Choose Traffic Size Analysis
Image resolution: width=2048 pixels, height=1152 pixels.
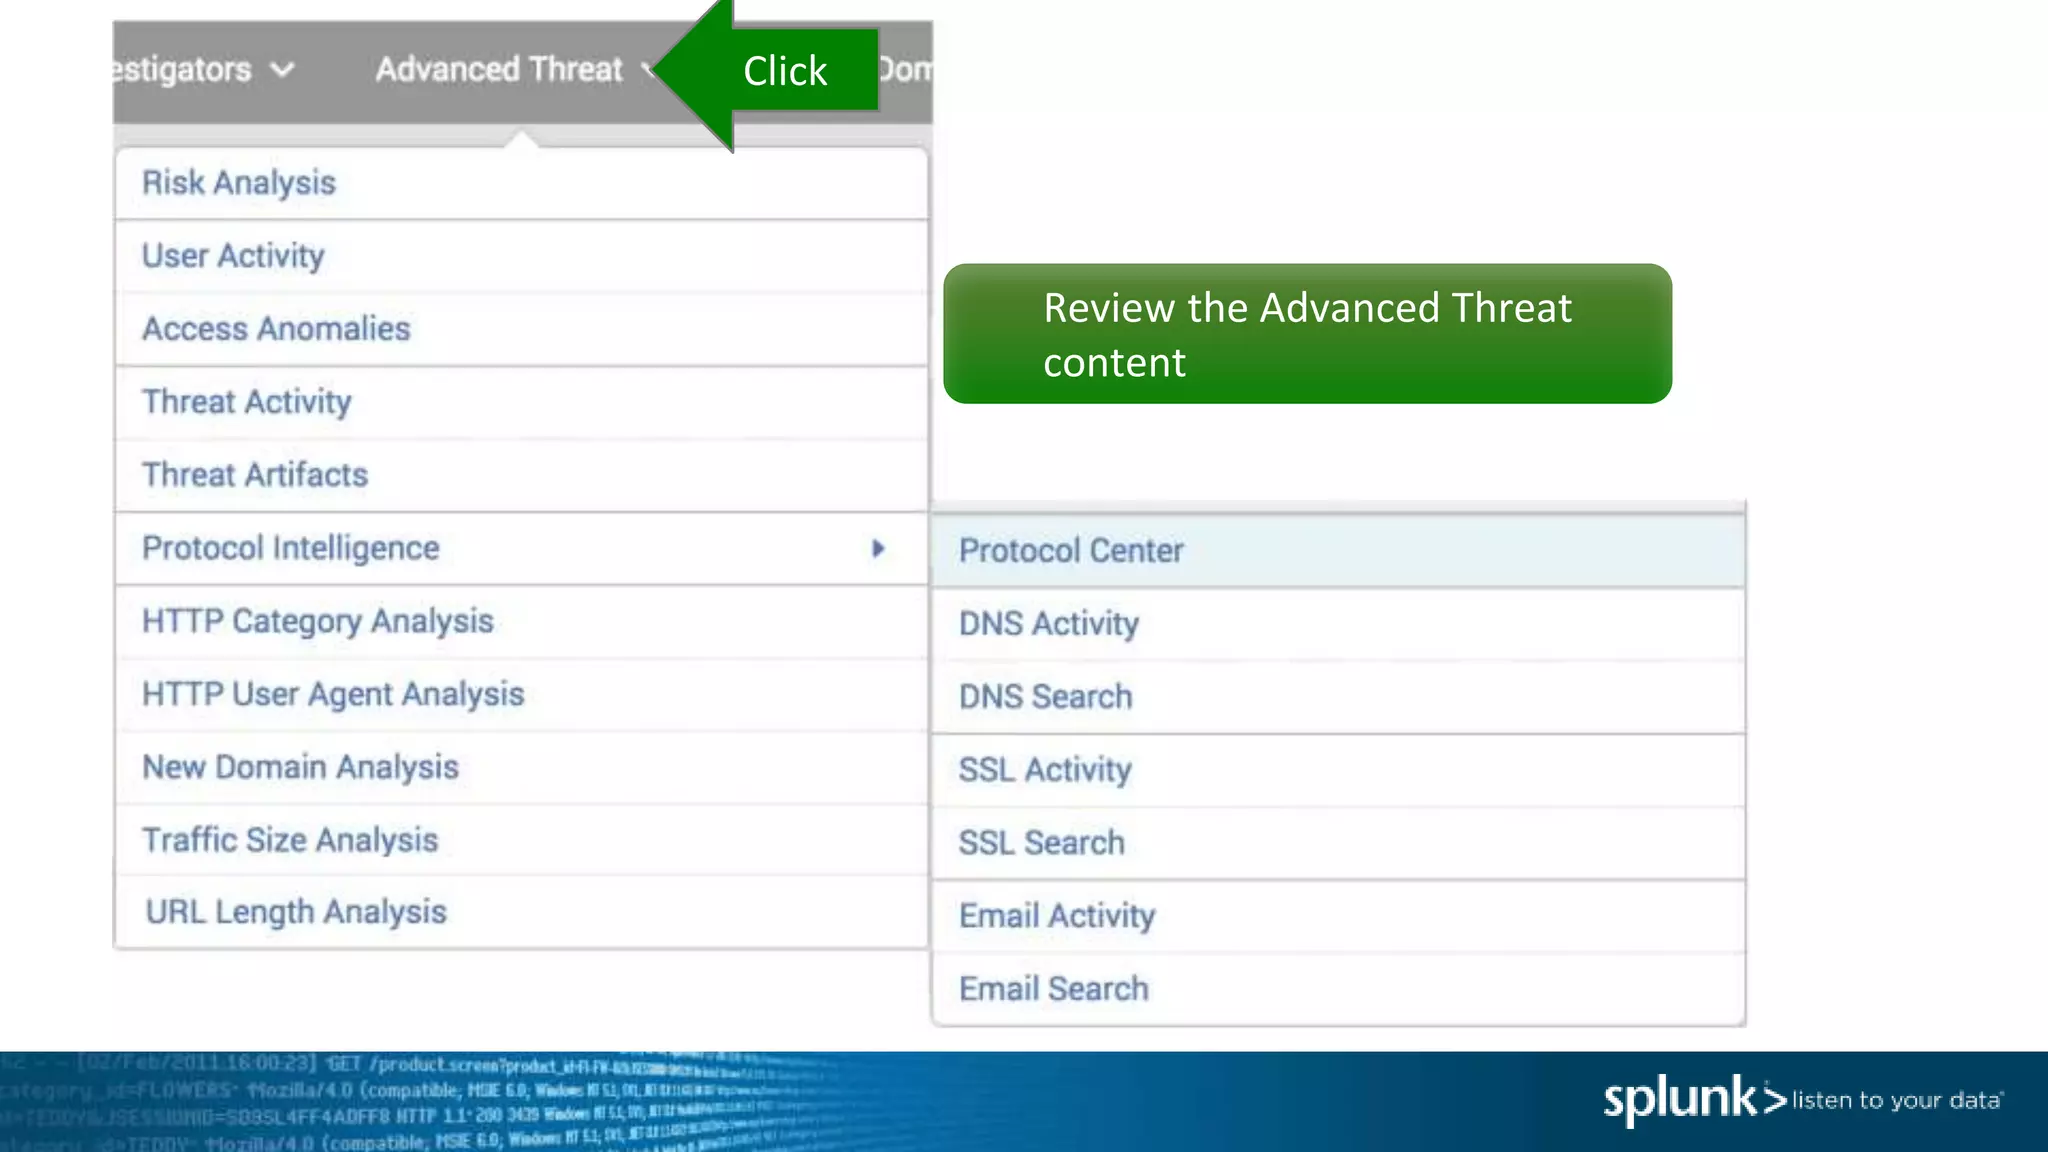[521, 840]
